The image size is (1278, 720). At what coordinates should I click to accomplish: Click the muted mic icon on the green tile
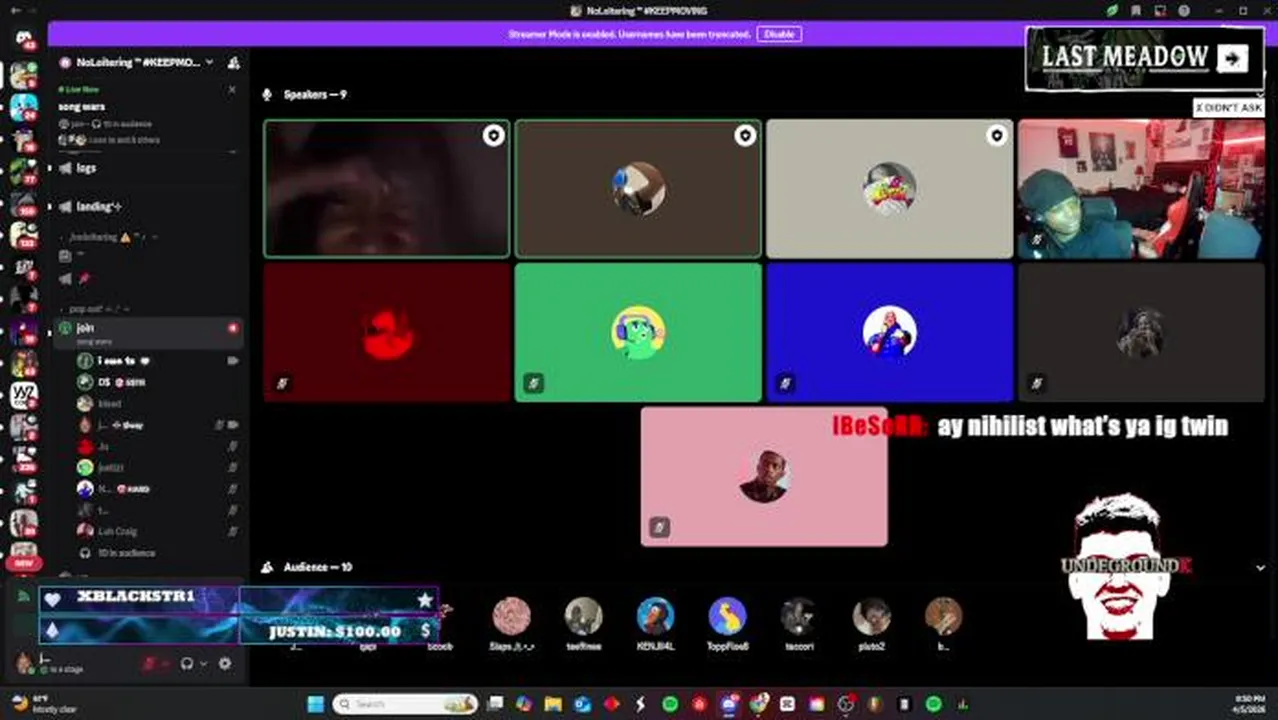pos(533,383)
